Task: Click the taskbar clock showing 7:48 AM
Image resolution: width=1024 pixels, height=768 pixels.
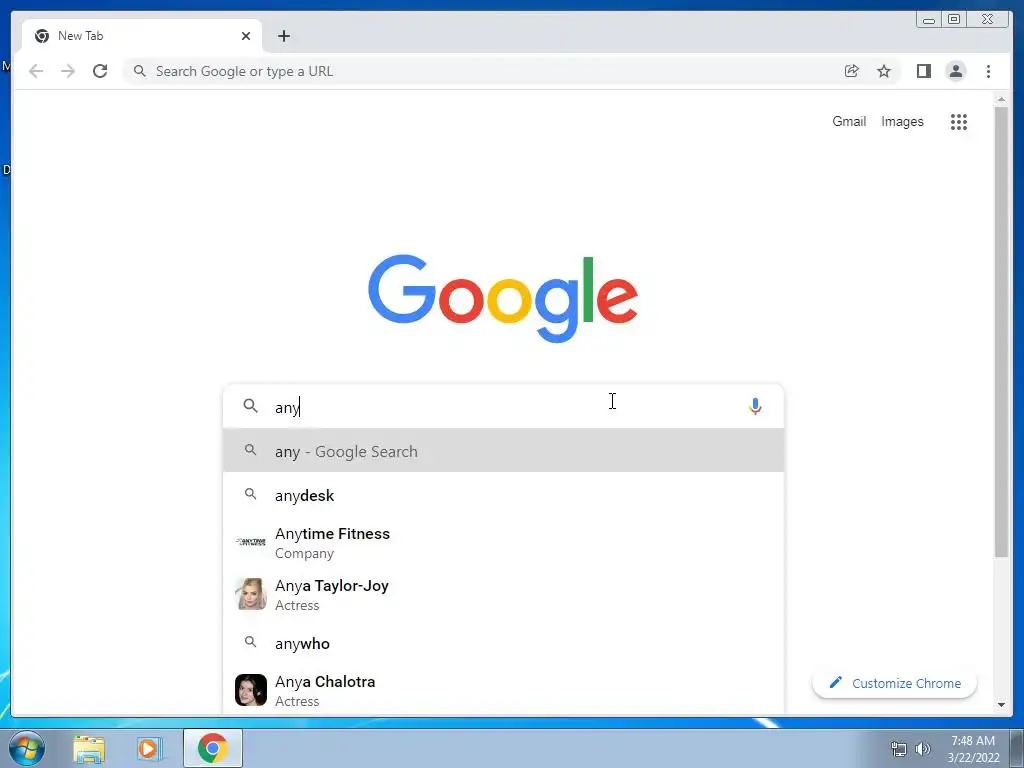Action: point(973,749)
